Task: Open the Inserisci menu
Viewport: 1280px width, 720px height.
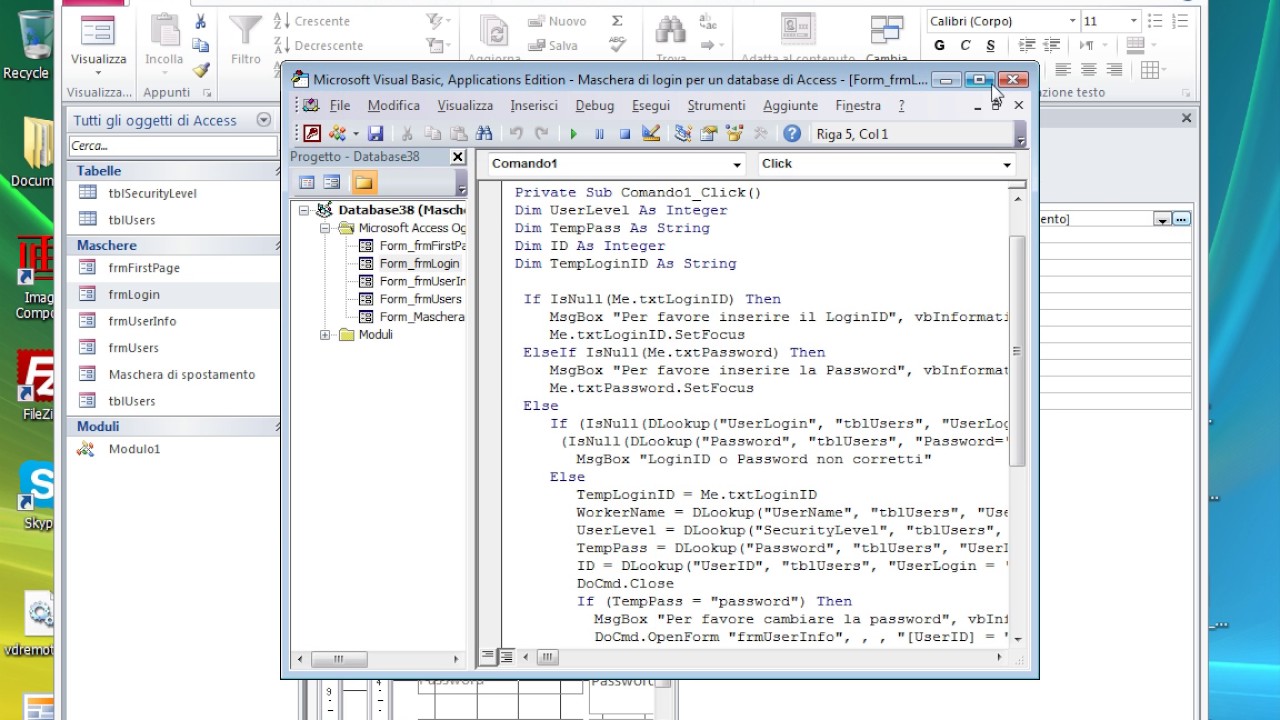Action: (x=534, y=105)
